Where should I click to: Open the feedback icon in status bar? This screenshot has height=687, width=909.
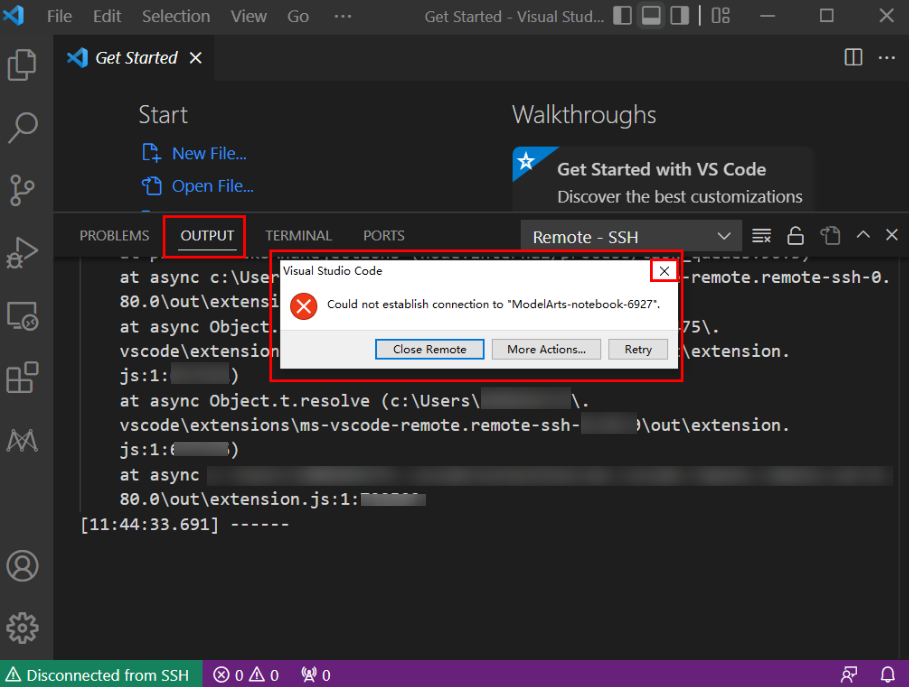849,675
